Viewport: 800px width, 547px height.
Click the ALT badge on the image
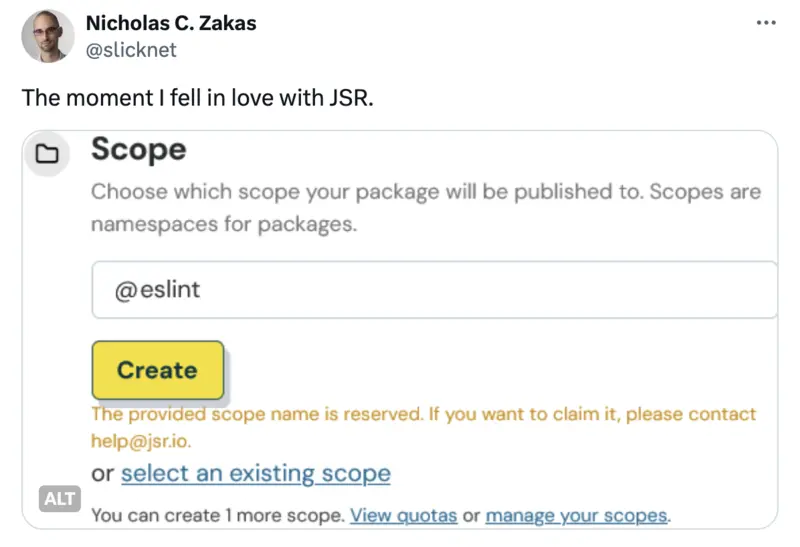tap(59, 498)
